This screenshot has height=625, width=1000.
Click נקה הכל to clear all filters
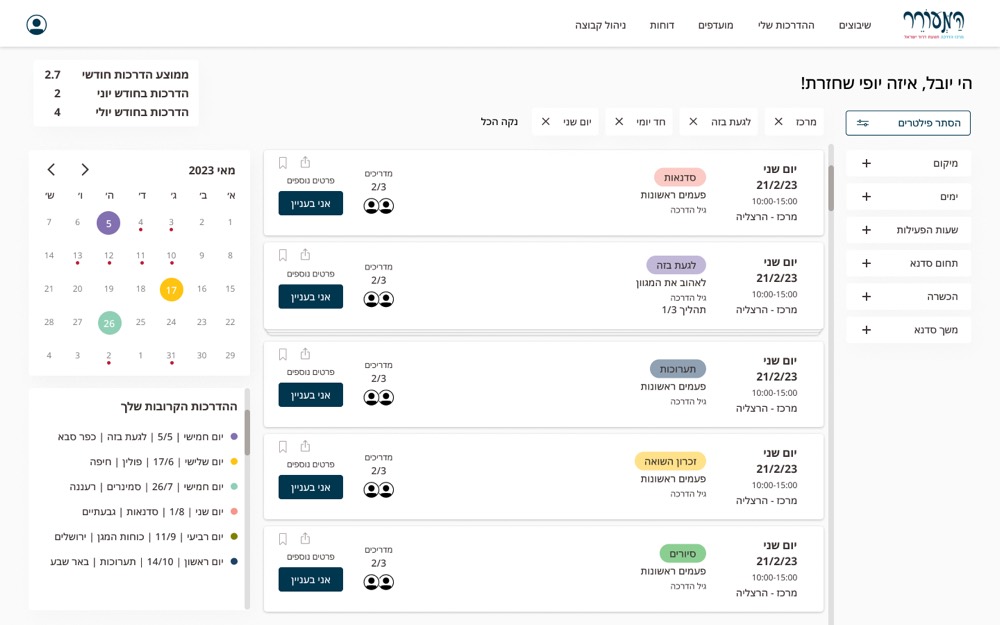(499, 122)
